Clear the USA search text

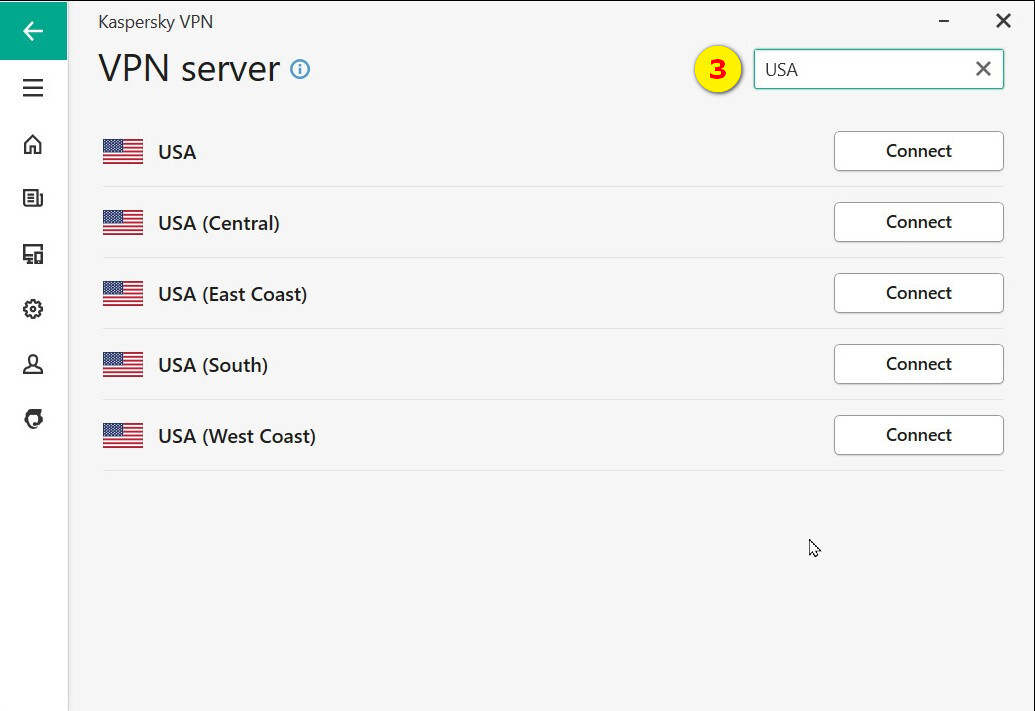coord(983,69)
